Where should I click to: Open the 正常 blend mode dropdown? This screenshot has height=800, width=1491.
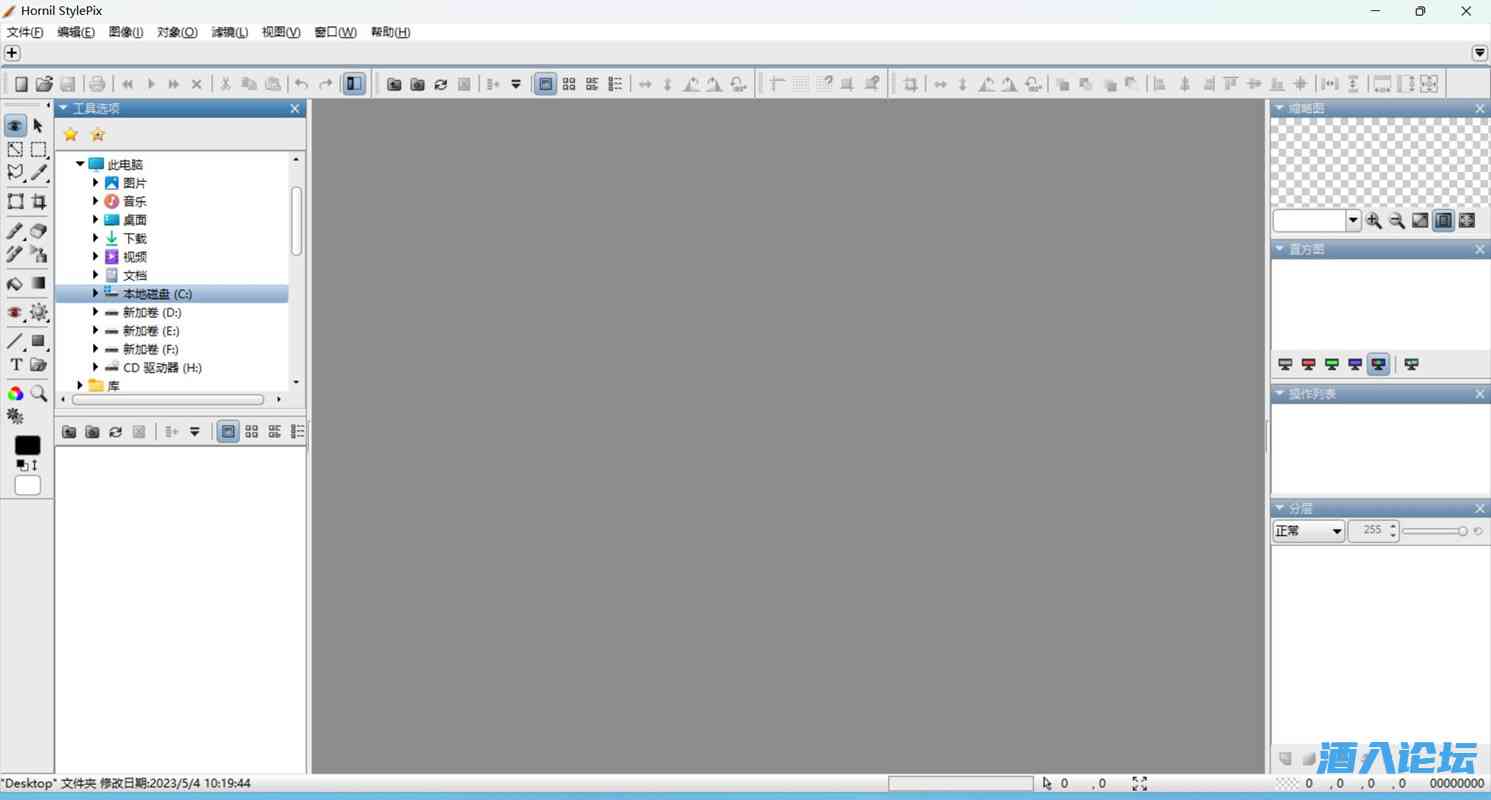(1308, 531)
